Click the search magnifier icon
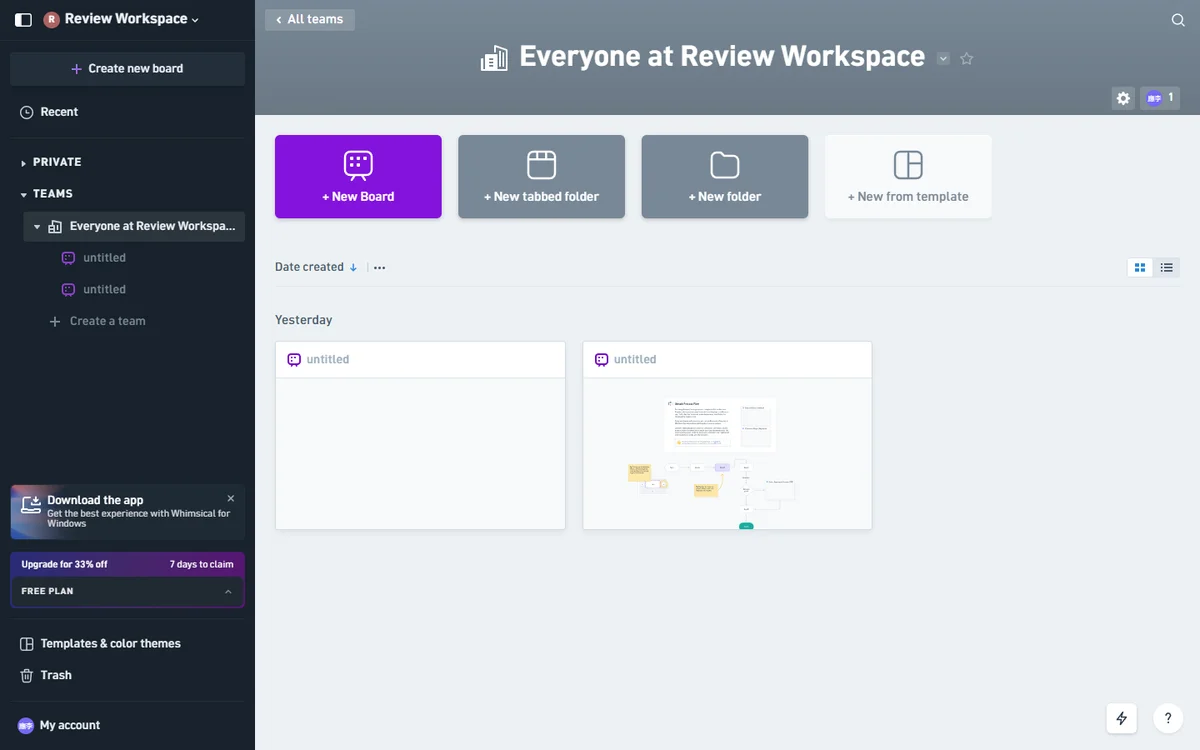Screen dimensions: 1200x750 click(1178, 20)
